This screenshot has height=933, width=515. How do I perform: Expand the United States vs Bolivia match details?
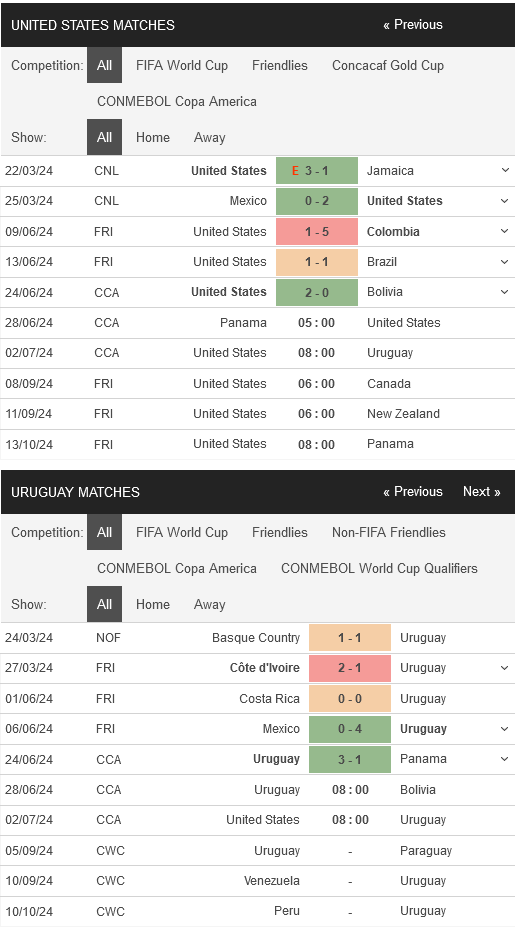505,292
